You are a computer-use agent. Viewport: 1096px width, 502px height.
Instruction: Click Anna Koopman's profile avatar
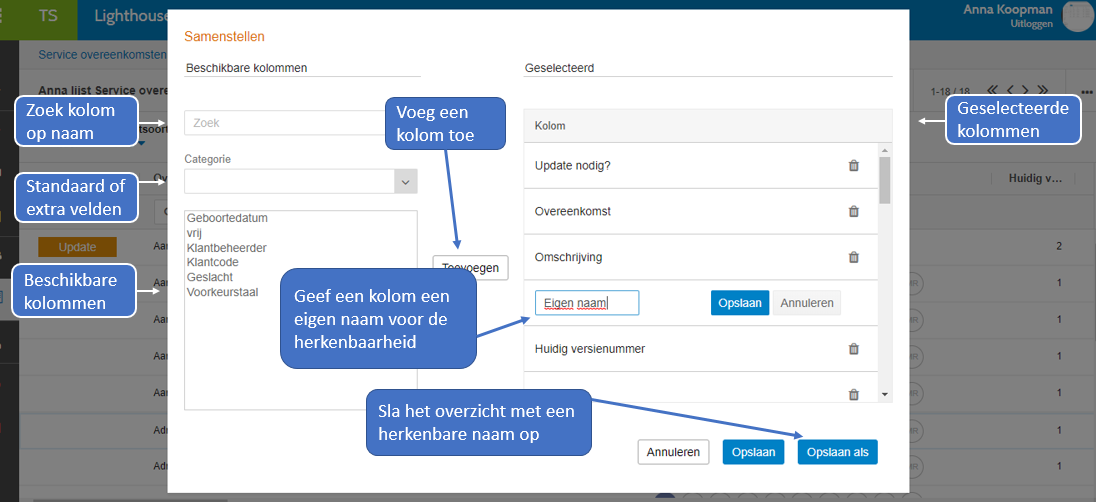click(x=1078, y=16)
